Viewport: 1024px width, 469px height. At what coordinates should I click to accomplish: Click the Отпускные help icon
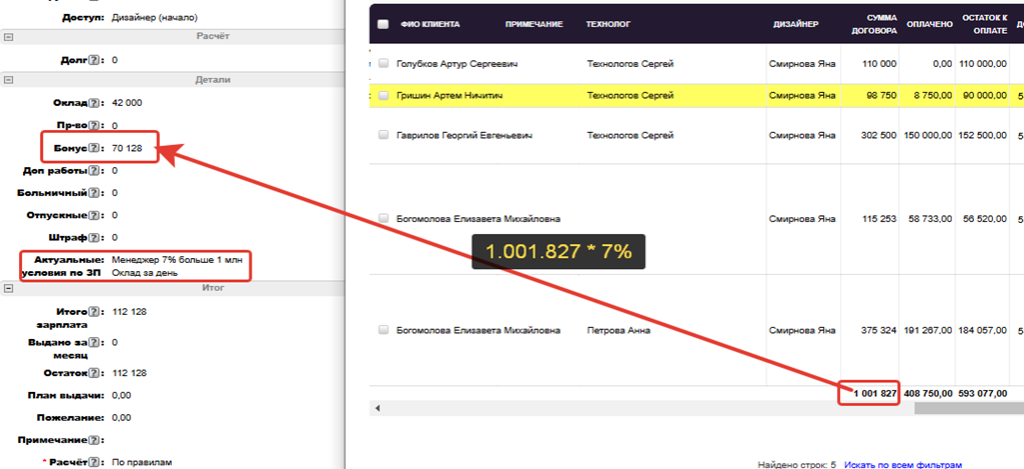(95, 215)
